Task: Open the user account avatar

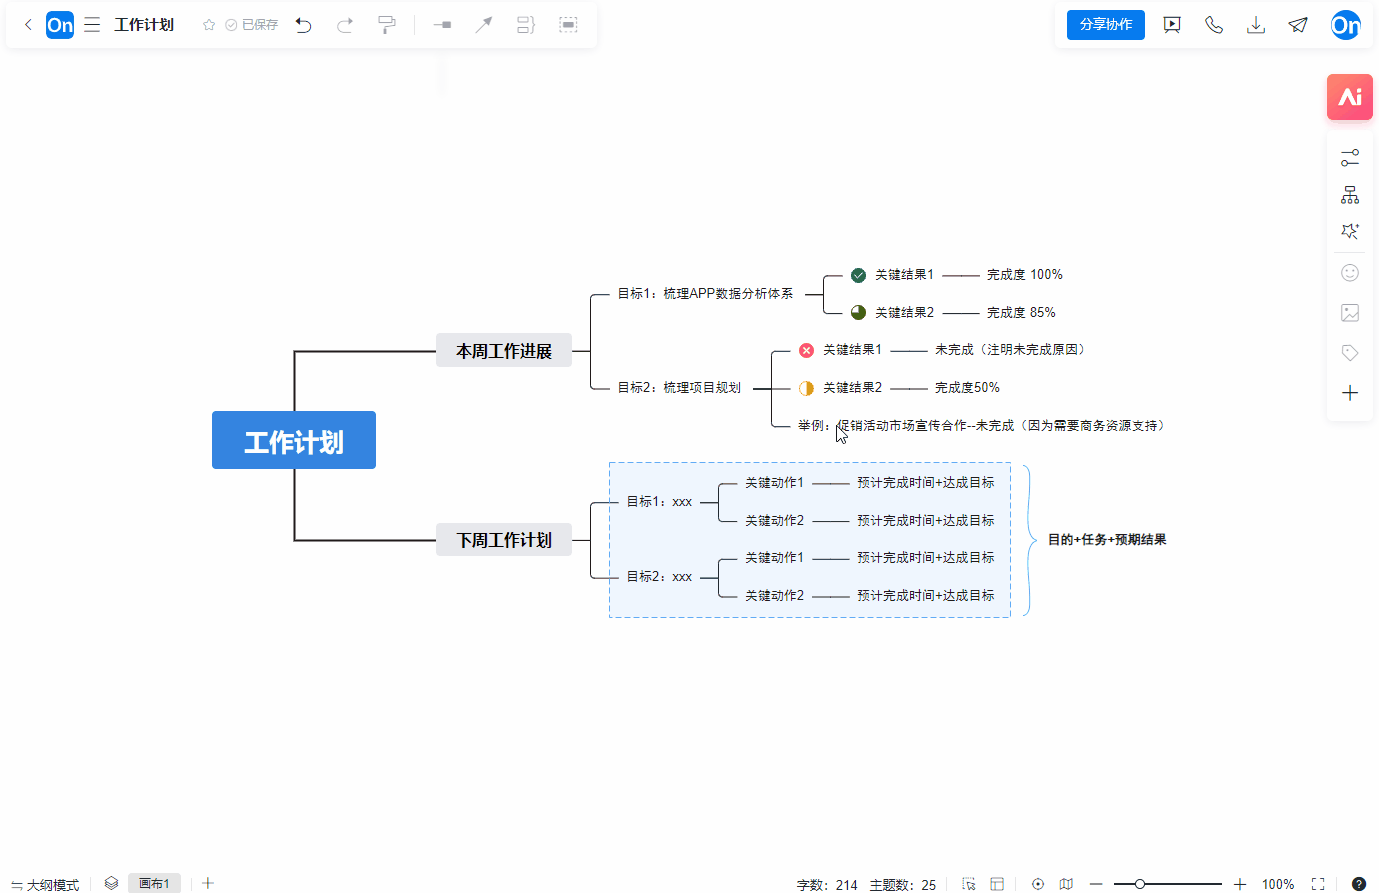Action: (x=1345, y=25)
